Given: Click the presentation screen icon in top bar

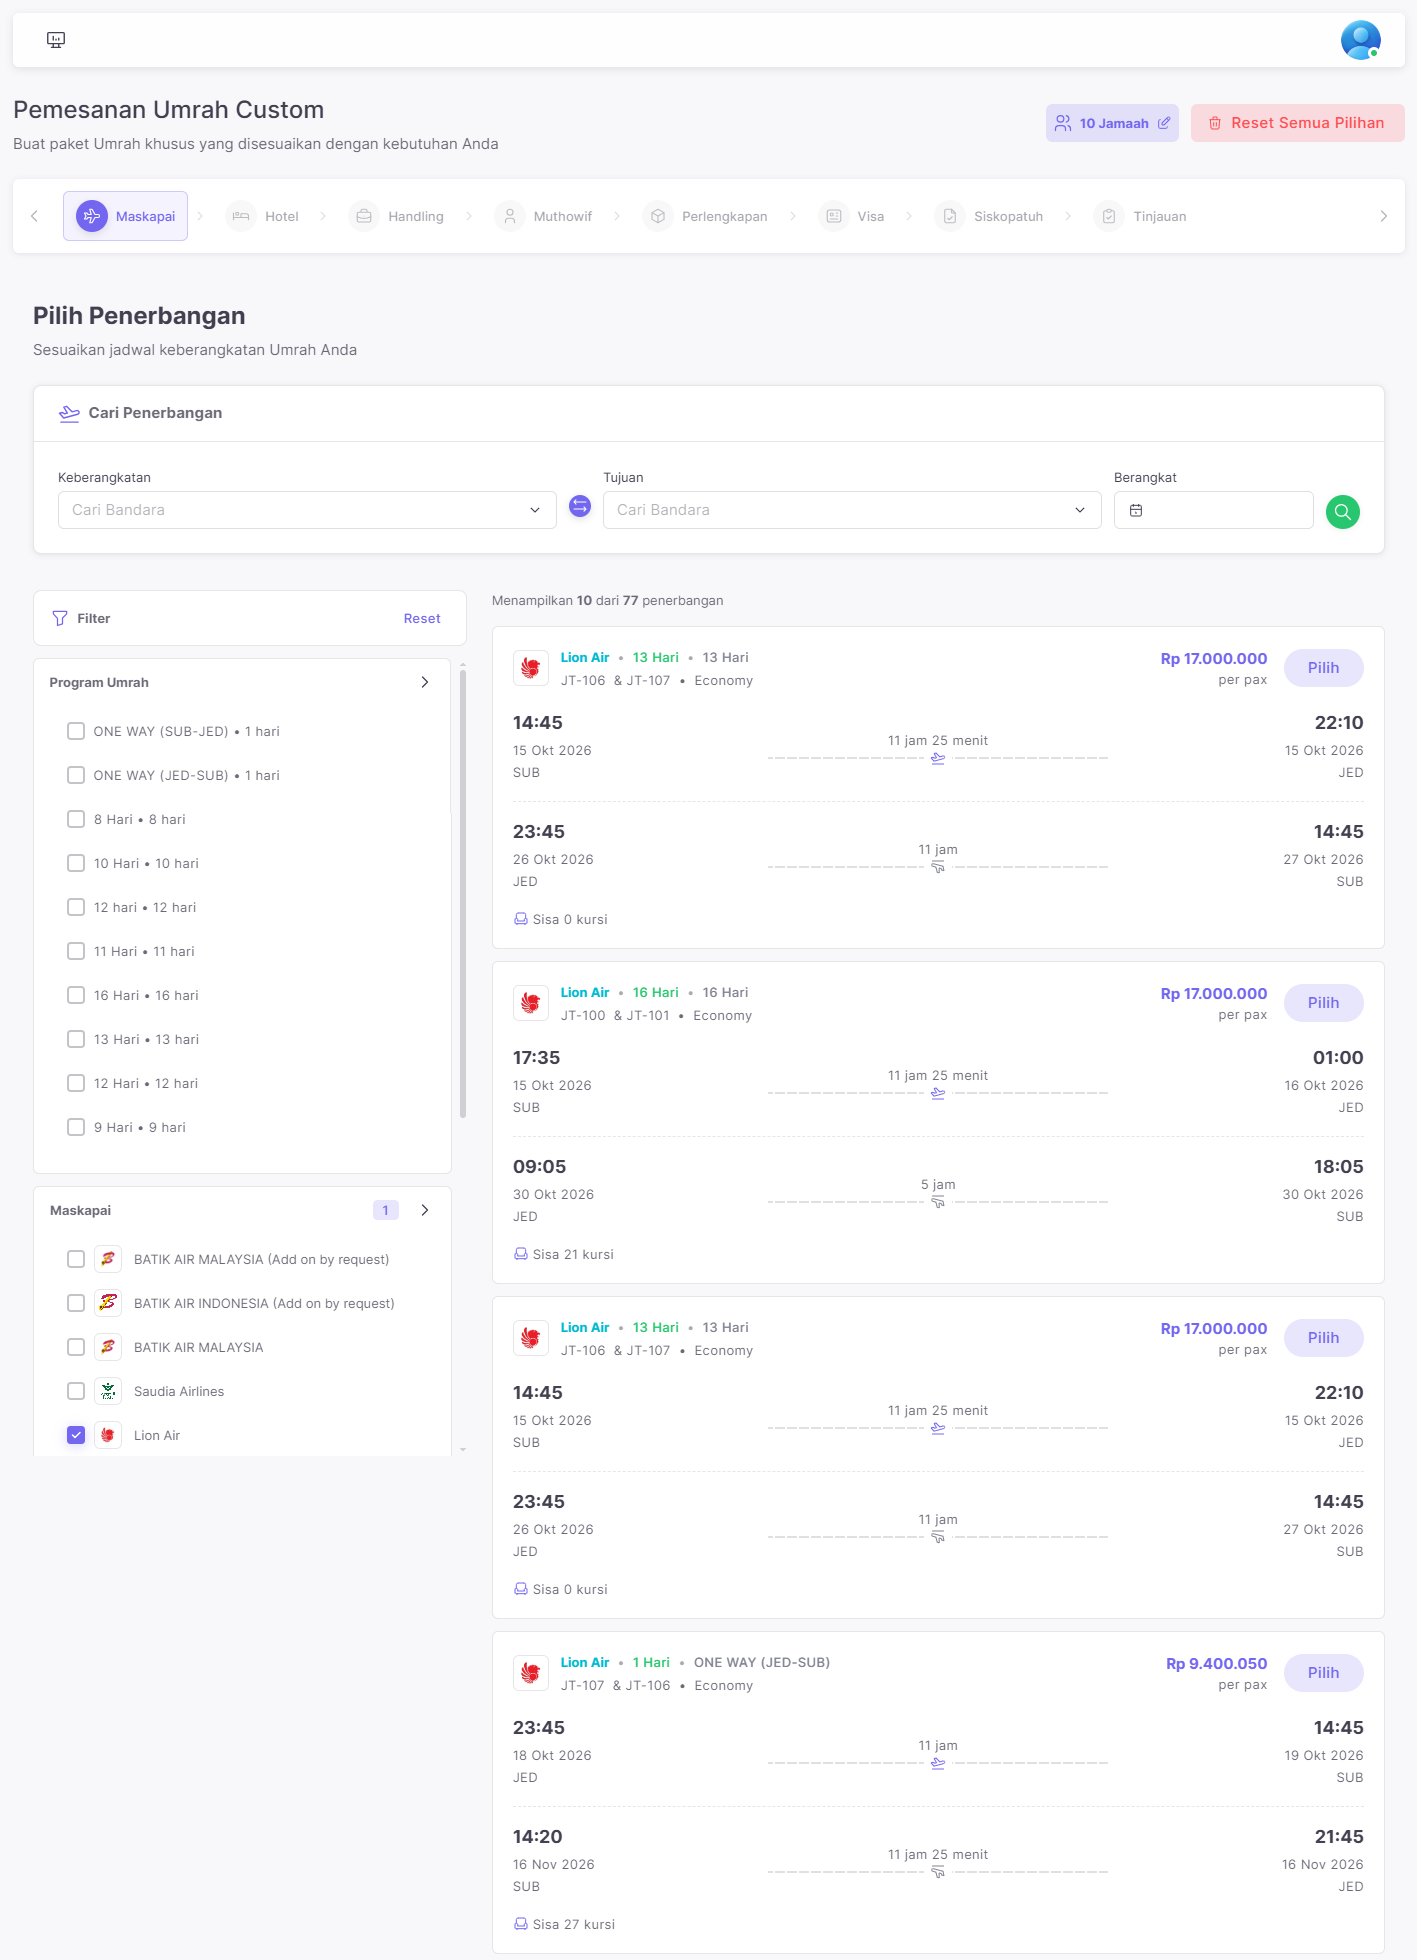Looking at the screenshot, I should point(56,40).
